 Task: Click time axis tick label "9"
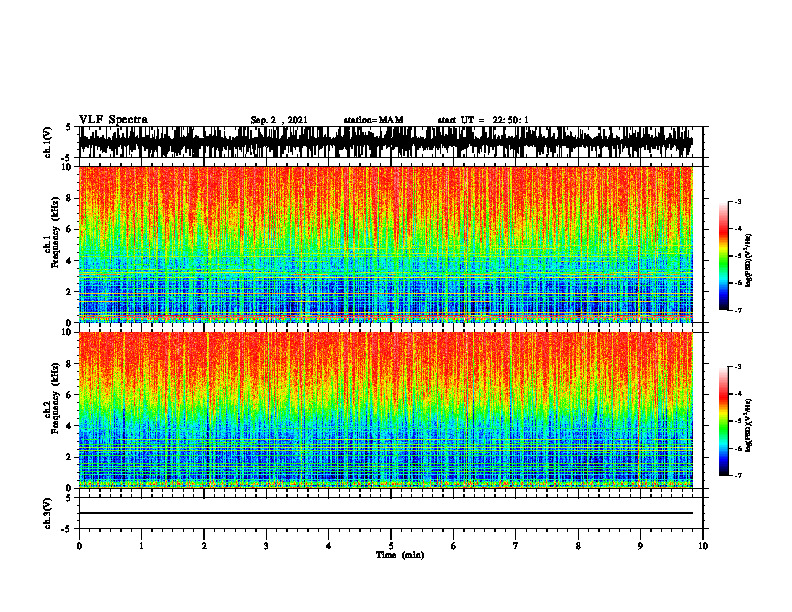coord(640,546)
